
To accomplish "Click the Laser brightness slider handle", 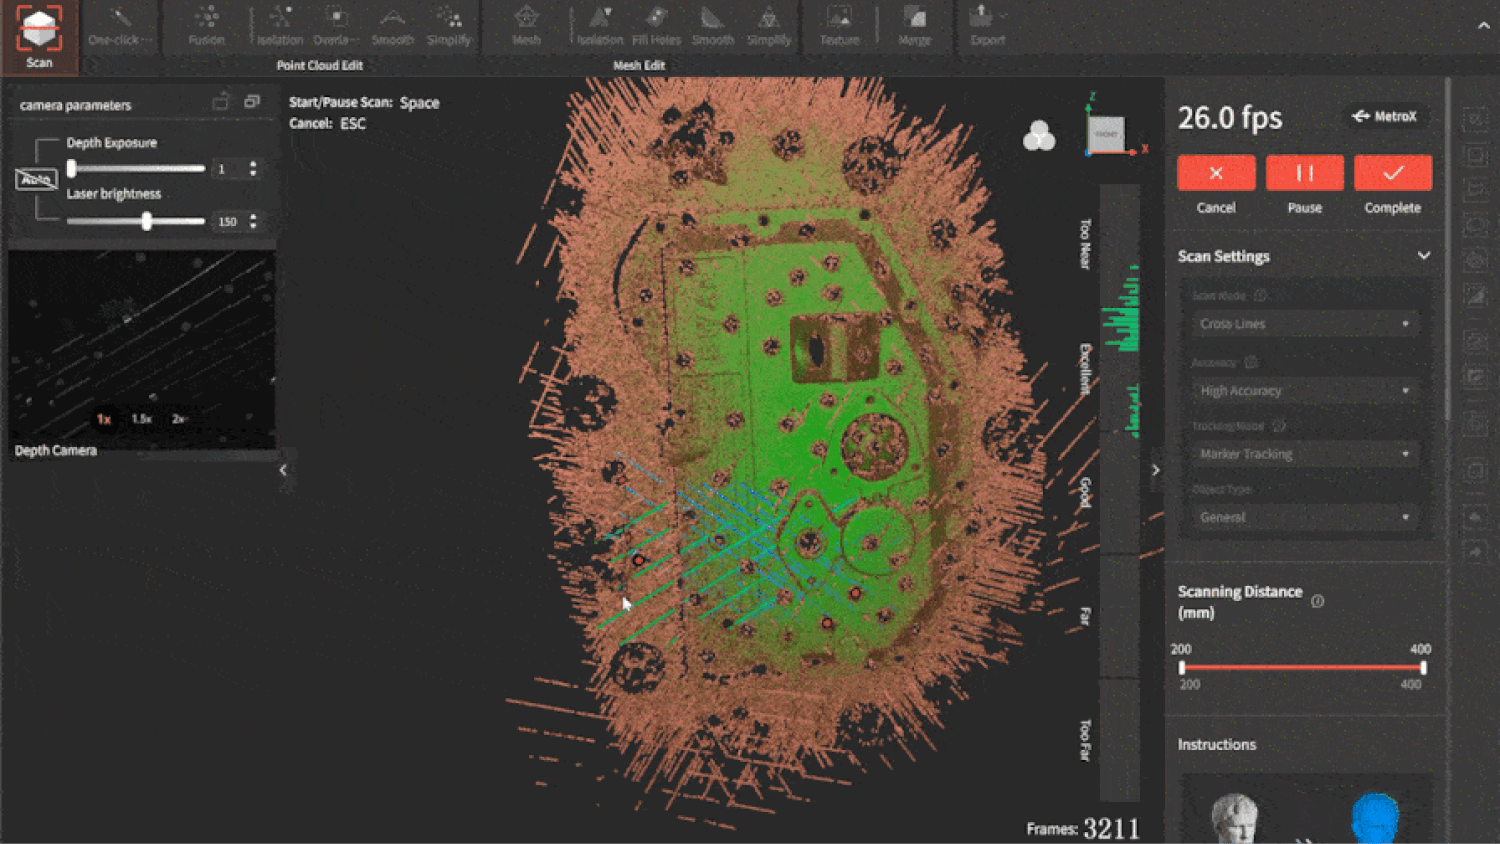I will 147,221.
